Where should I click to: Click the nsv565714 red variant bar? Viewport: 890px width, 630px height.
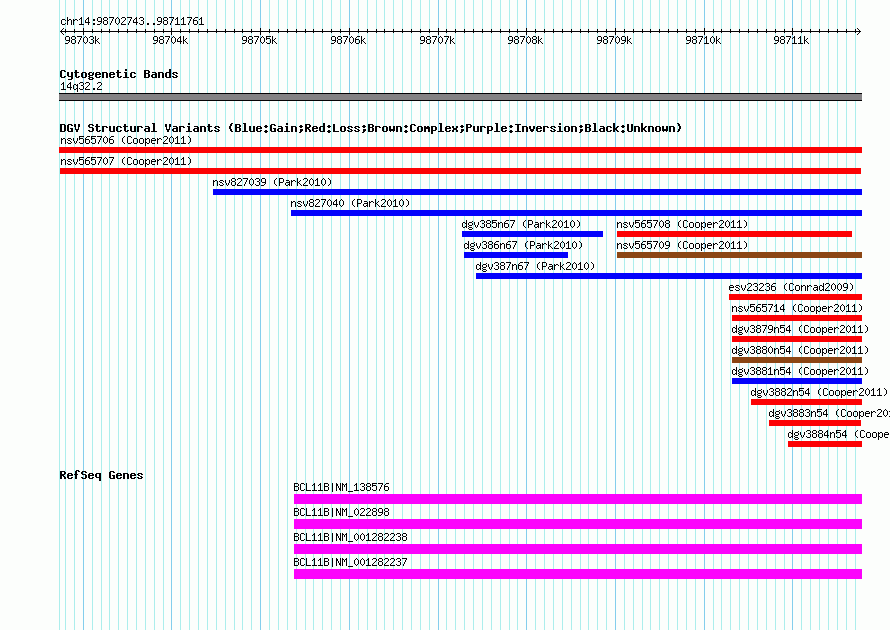(x=797, y=318)
